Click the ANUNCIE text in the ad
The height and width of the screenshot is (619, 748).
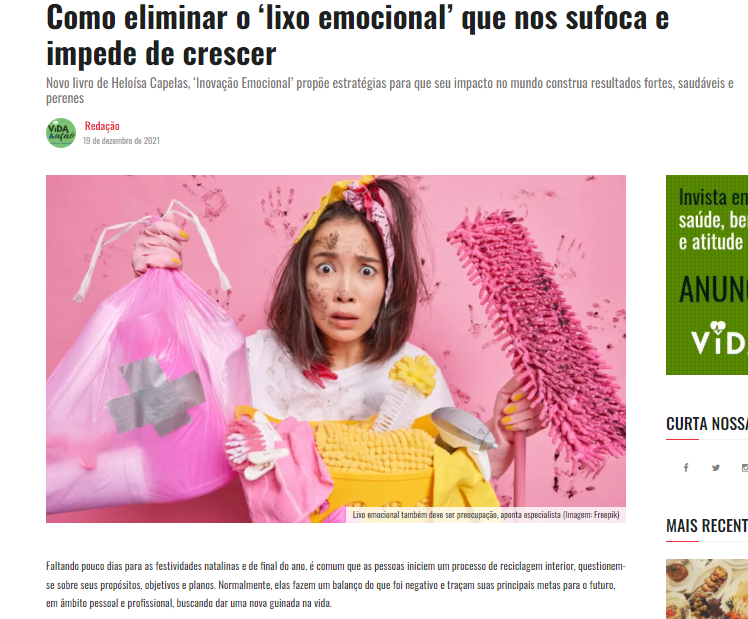(713, 290)
